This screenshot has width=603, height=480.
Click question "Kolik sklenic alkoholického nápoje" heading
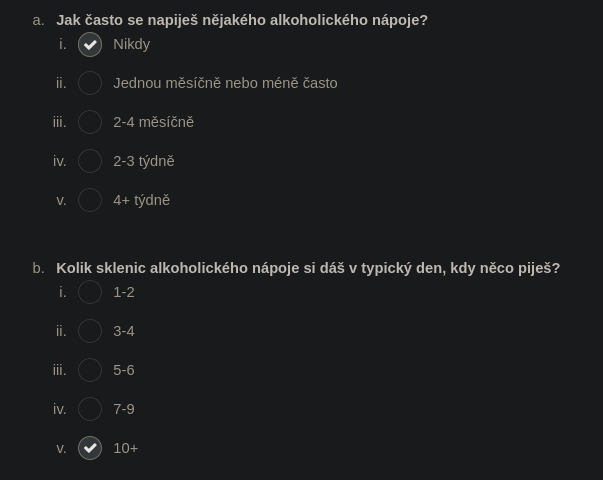pyautogui.click(x=308, y=268)
